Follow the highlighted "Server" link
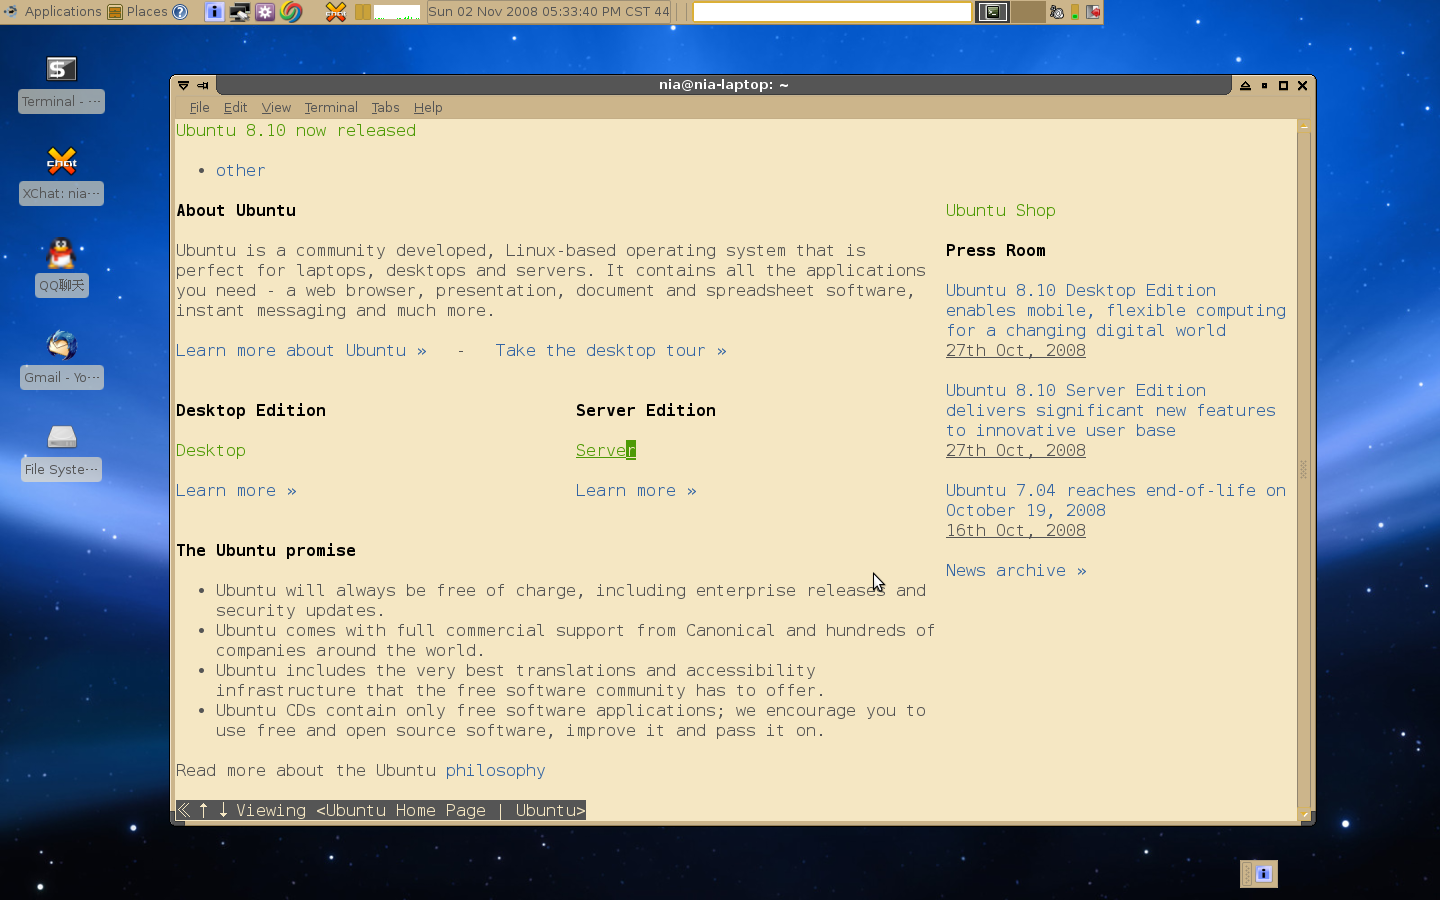Image resolution: width=1440 pixels, height=900 pixels. pyautogui.click(x=606, y=450)
